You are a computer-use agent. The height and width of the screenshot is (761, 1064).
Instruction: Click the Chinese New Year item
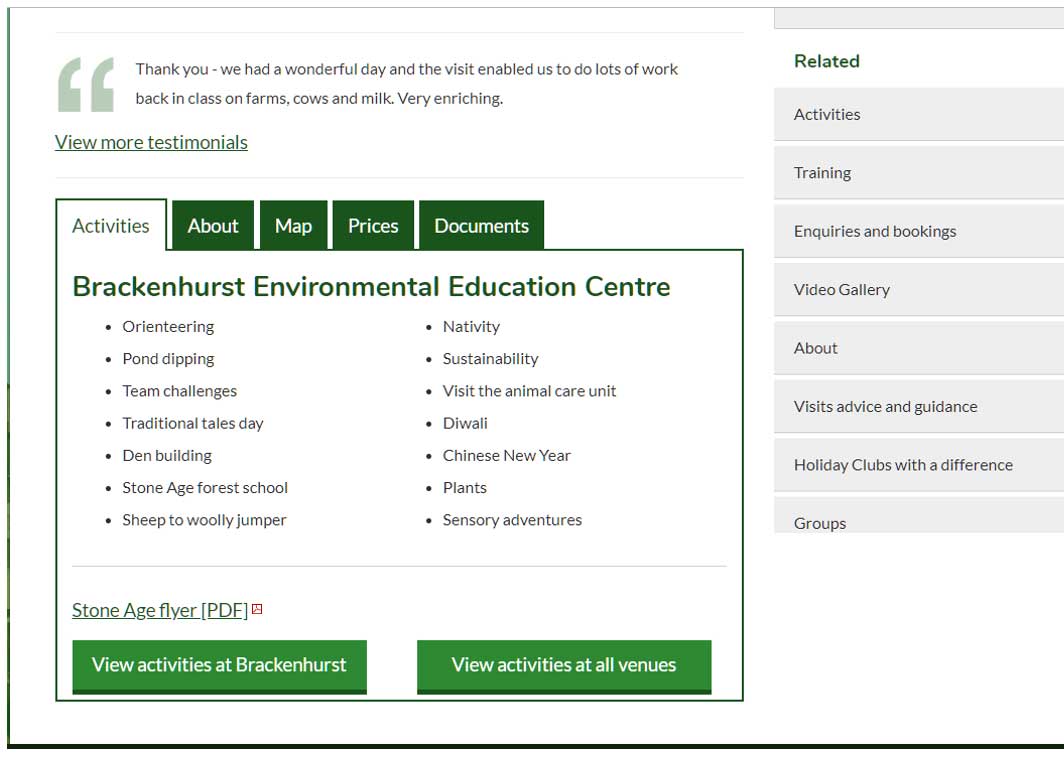507,456
